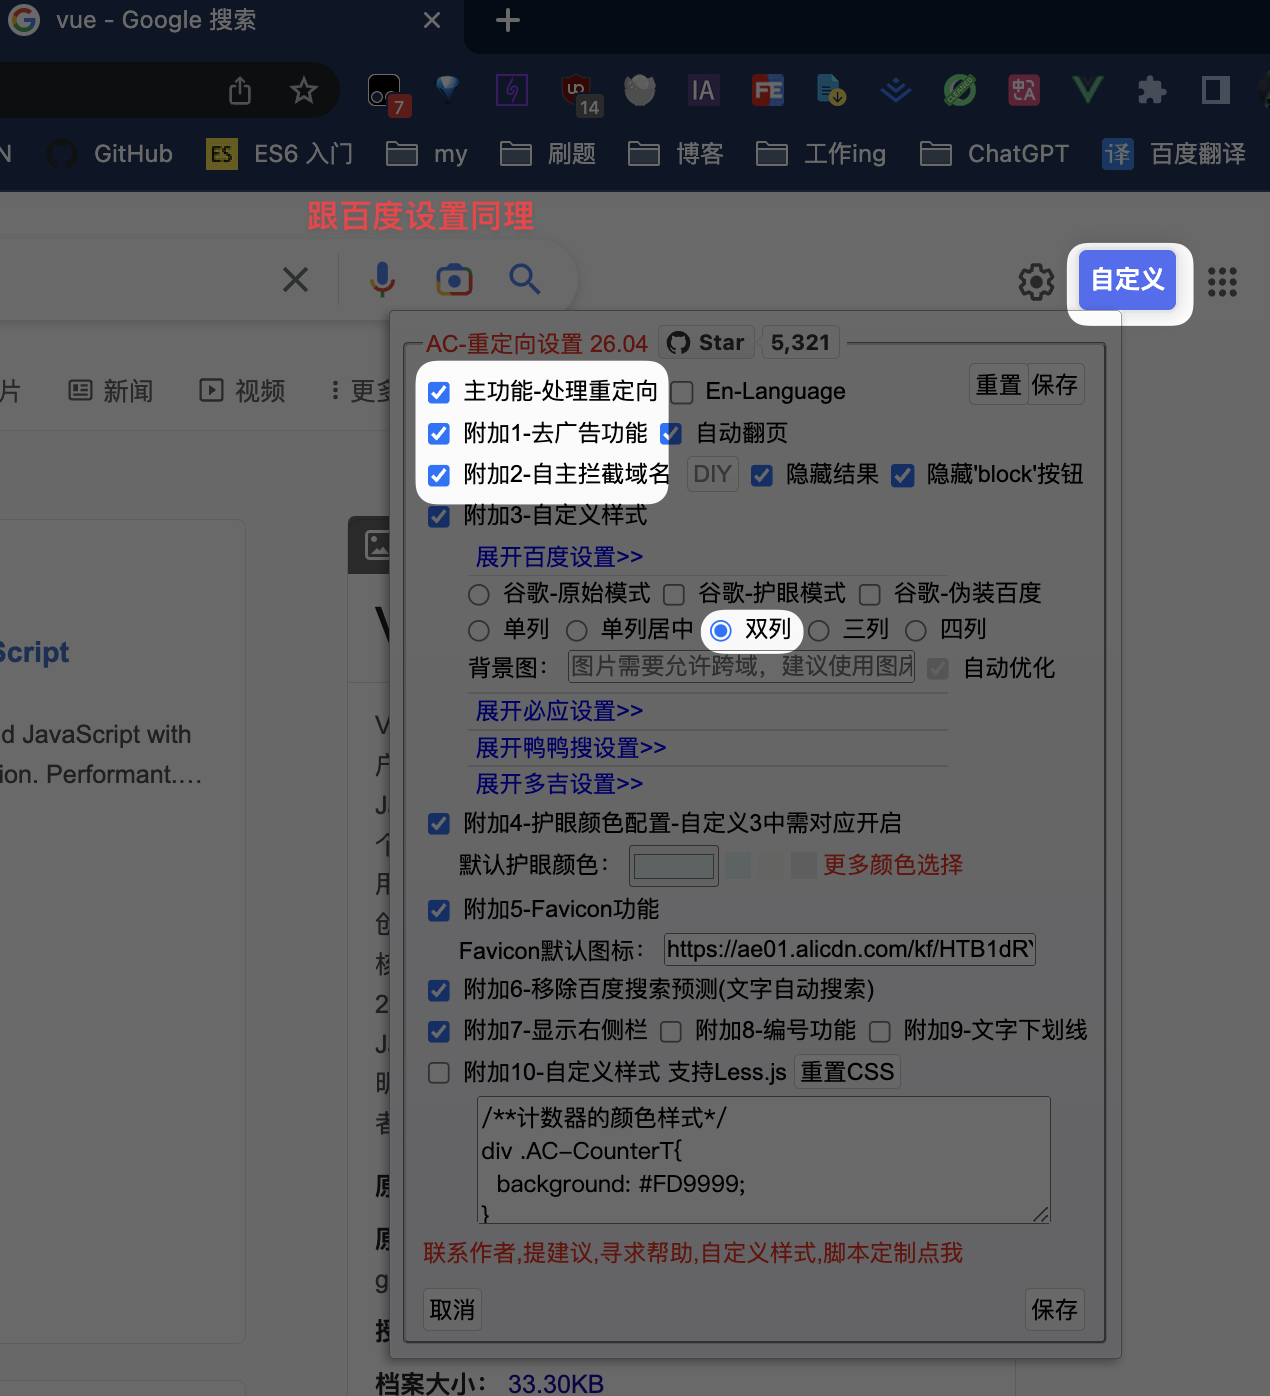Search by image using the camera icon

pyautogui.click(x=454, y=280)
